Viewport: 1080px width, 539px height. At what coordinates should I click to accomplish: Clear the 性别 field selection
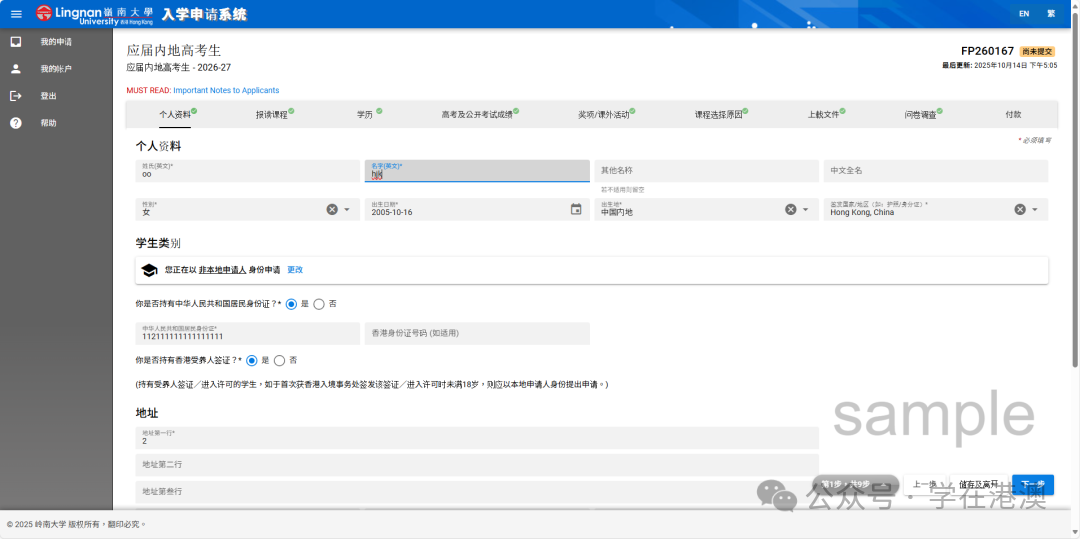point(332,209)
